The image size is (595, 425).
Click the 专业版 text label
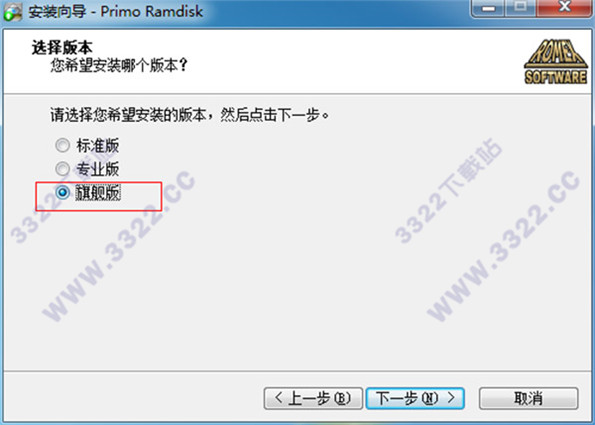98,169
